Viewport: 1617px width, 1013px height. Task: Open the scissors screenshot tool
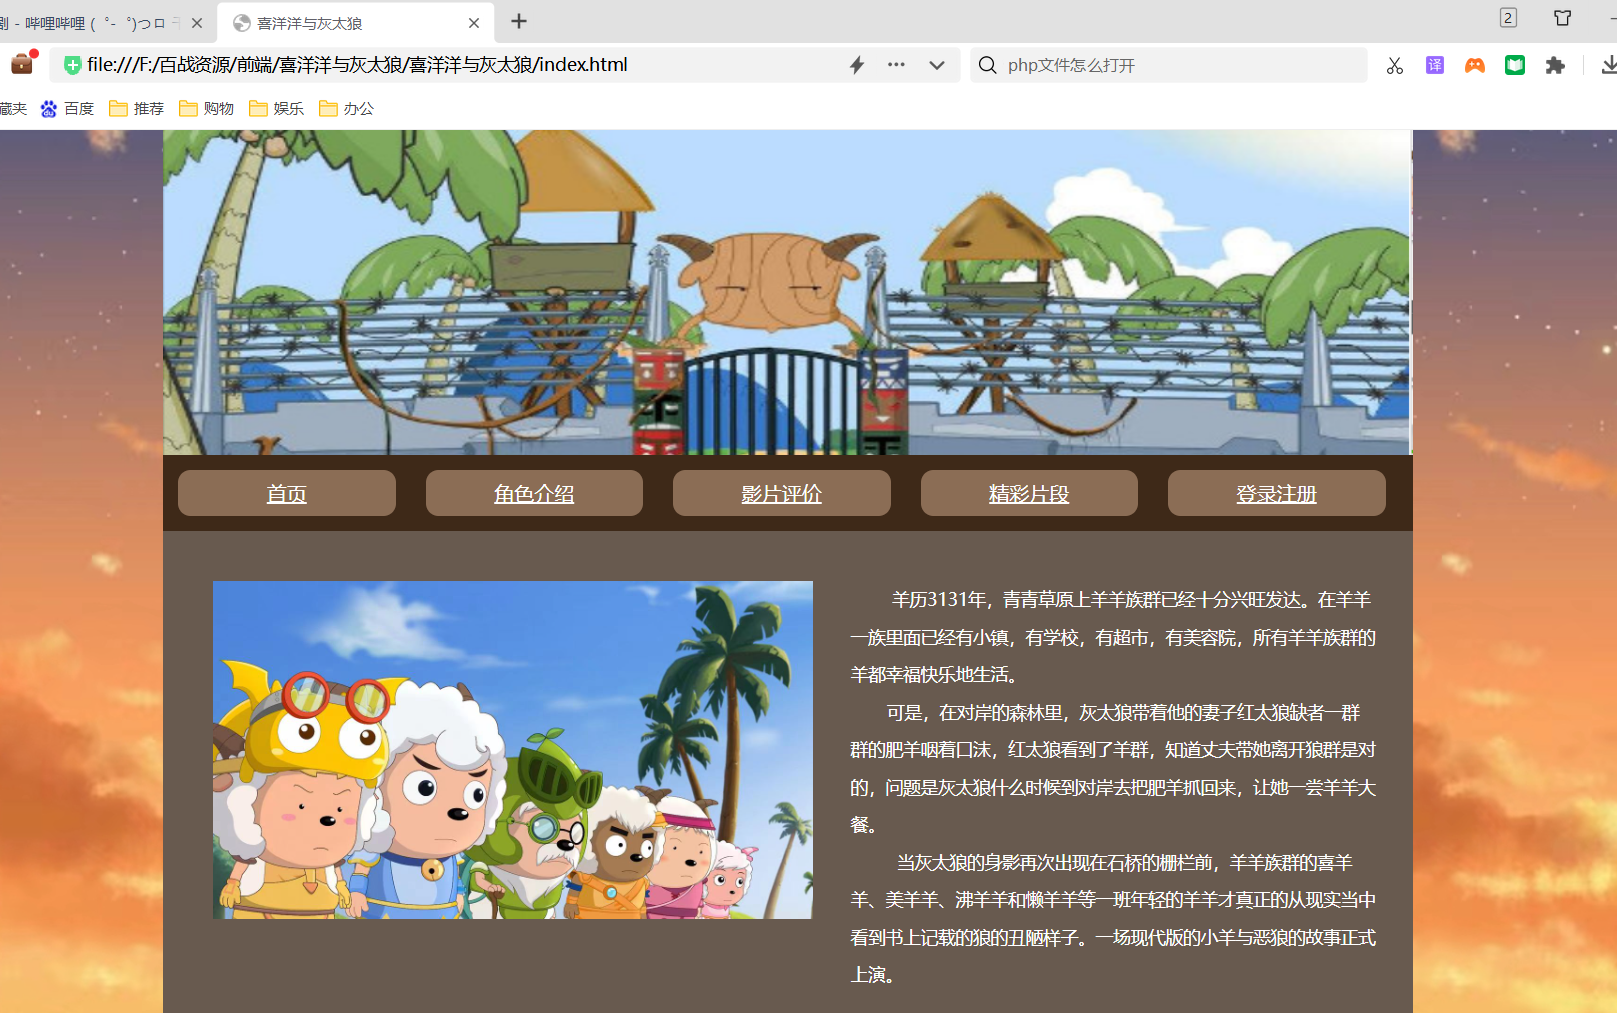tap(1395, 66)
